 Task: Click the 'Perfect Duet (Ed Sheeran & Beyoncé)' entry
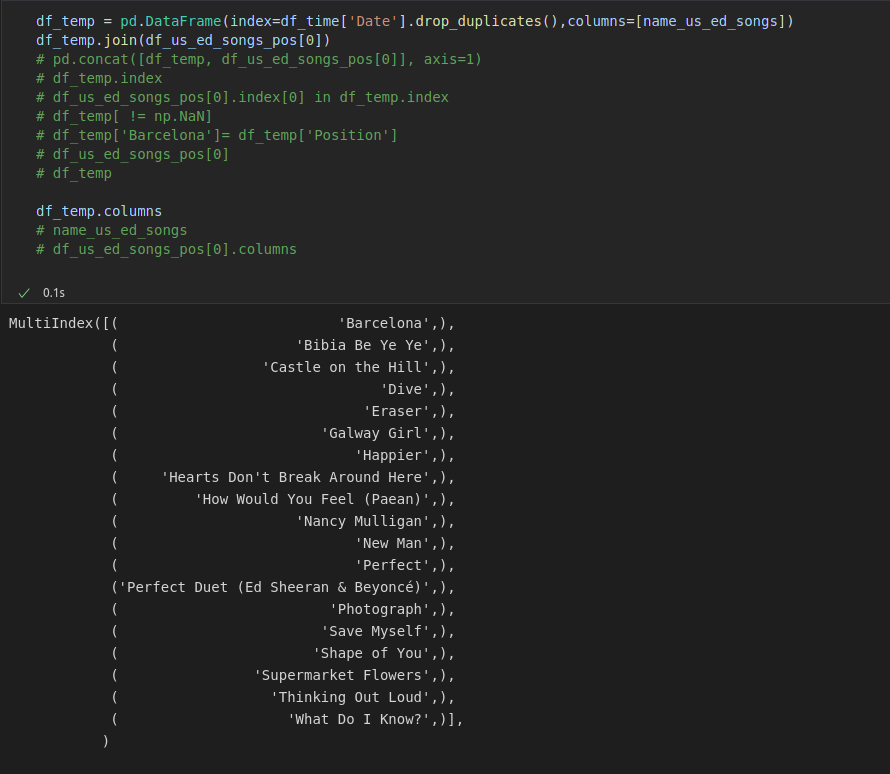click(274, 587)
